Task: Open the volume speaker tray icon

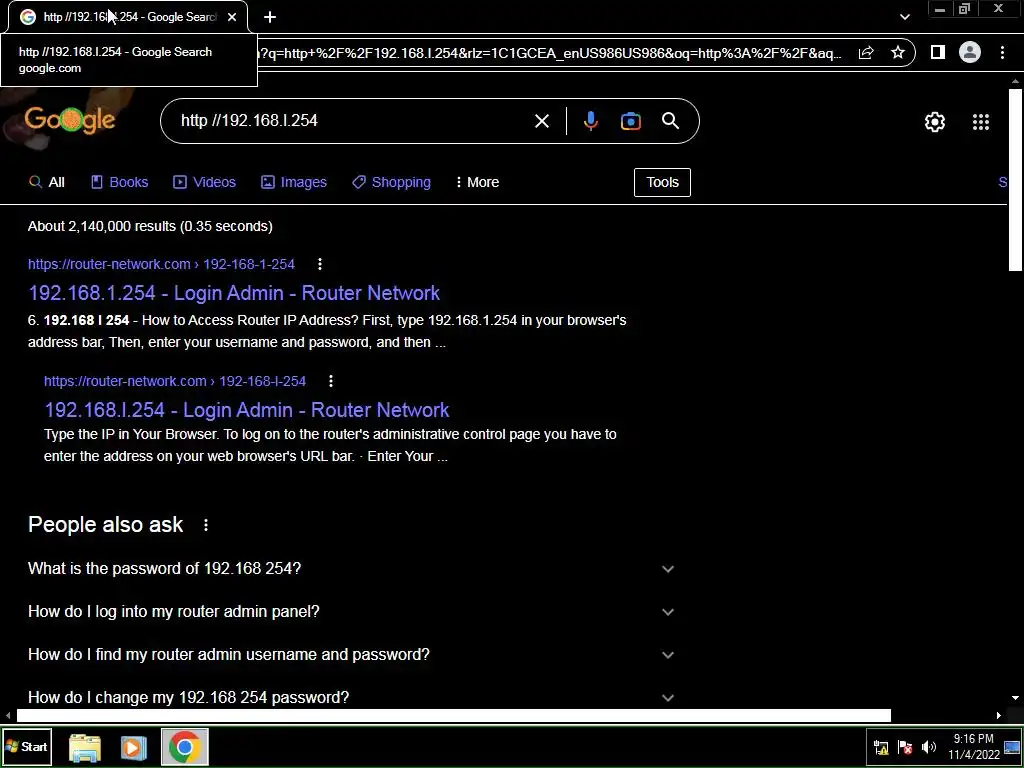Action: pos(928,747)
